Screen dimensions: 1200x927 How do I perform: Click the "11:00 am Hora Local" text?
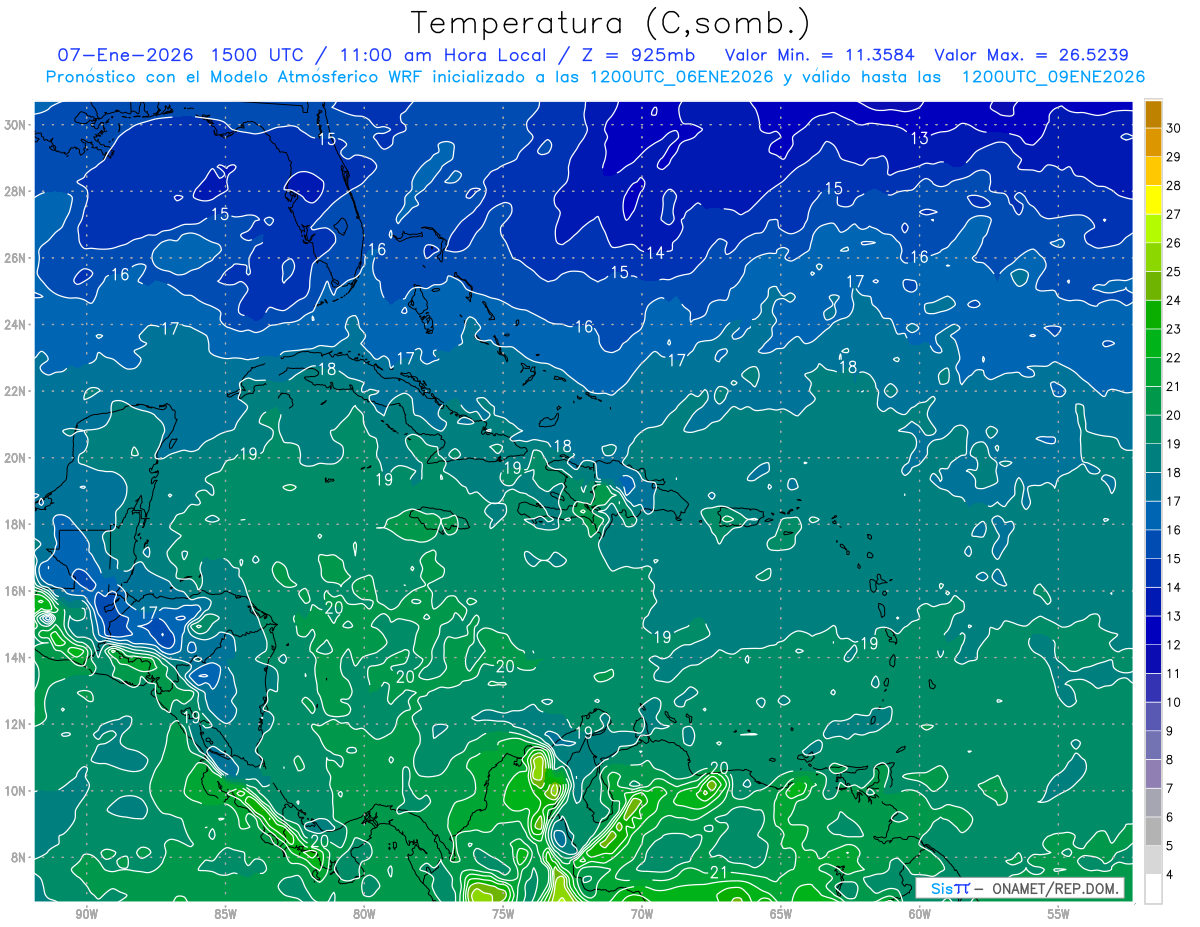pyautogui.click(x=441, y=55)
